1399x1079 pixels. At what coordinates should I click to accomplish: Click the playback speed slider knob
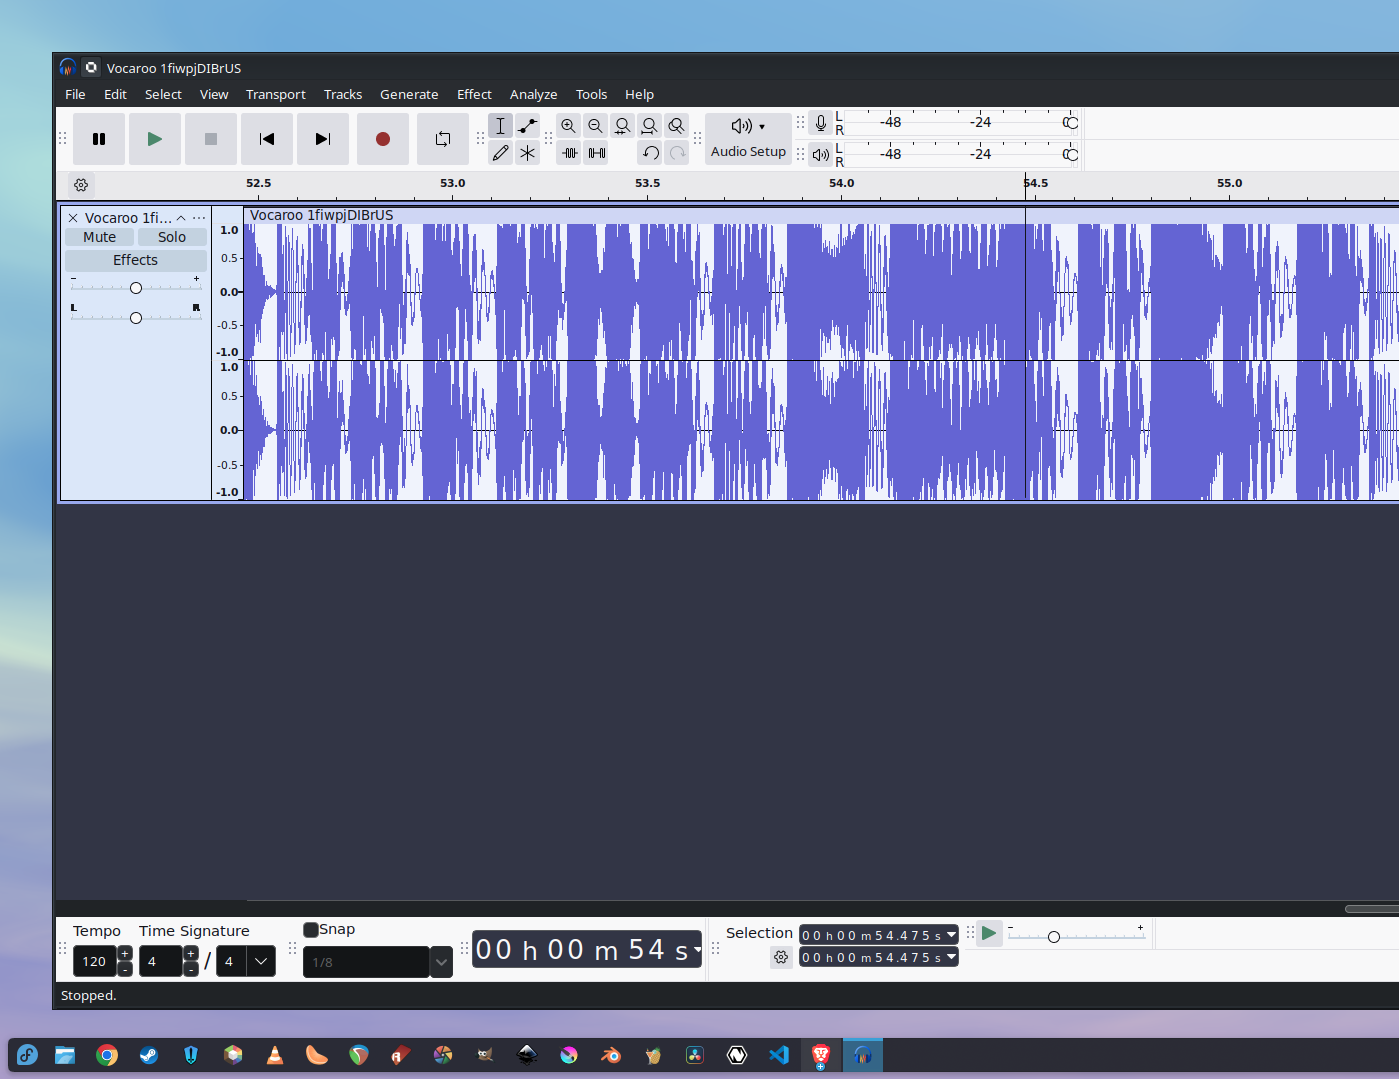click(x=1054, y=937)
